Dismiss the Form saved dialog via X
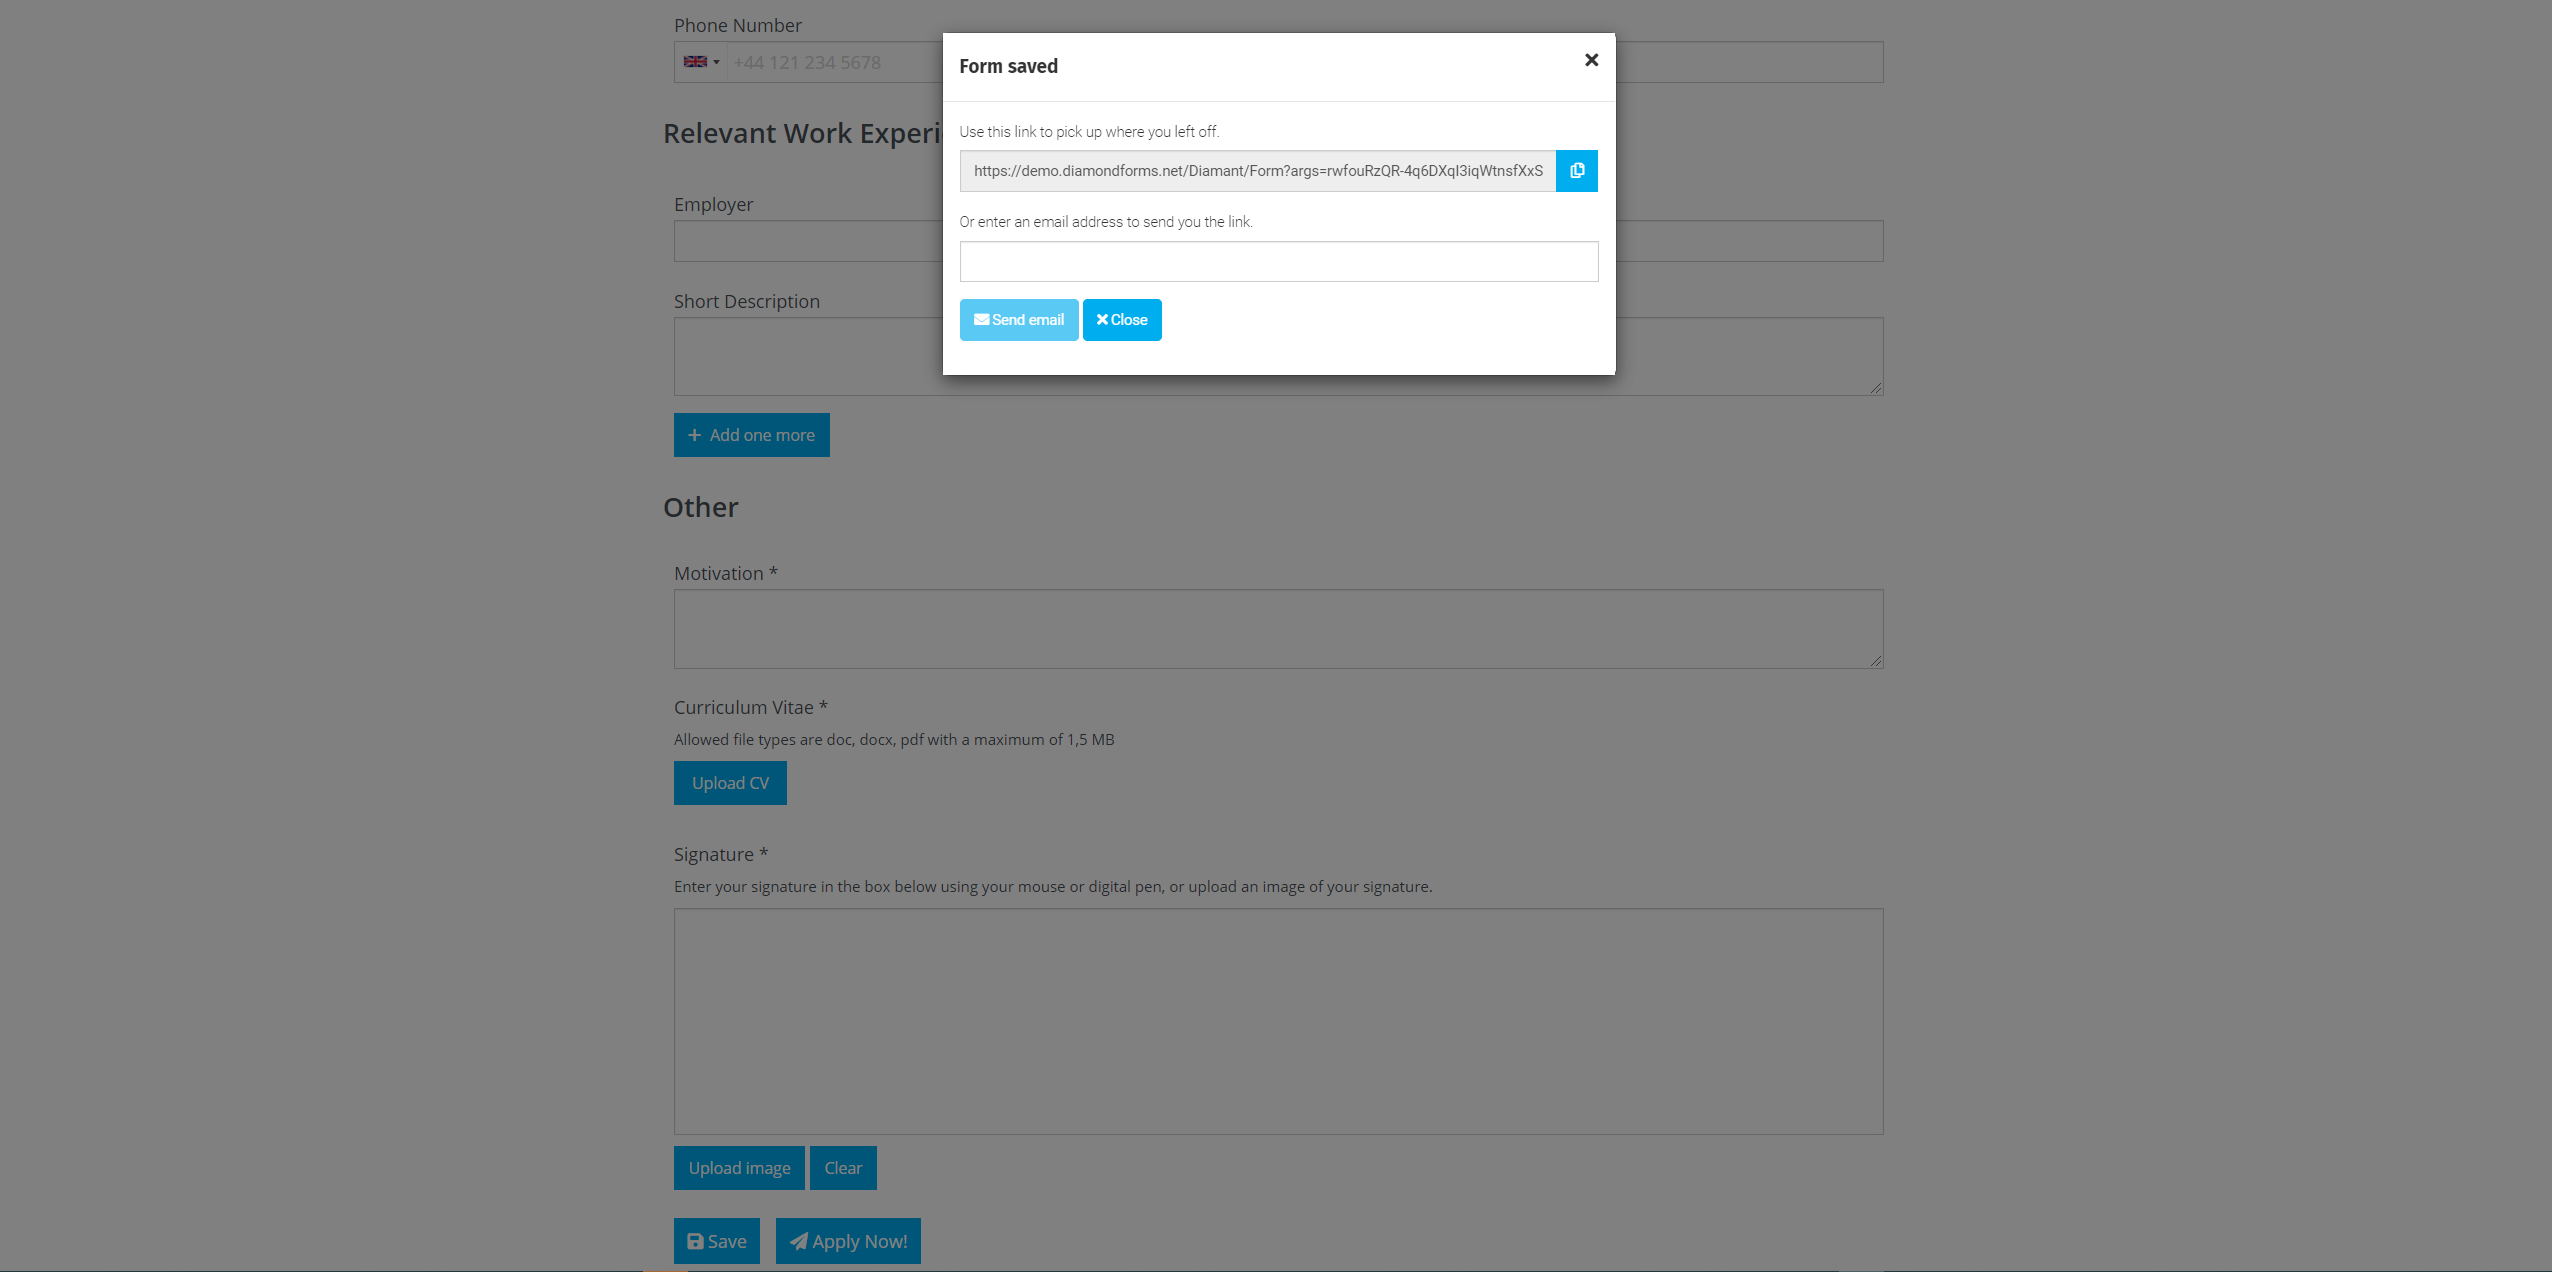 pyautogui.click(x=1590, y=60)
